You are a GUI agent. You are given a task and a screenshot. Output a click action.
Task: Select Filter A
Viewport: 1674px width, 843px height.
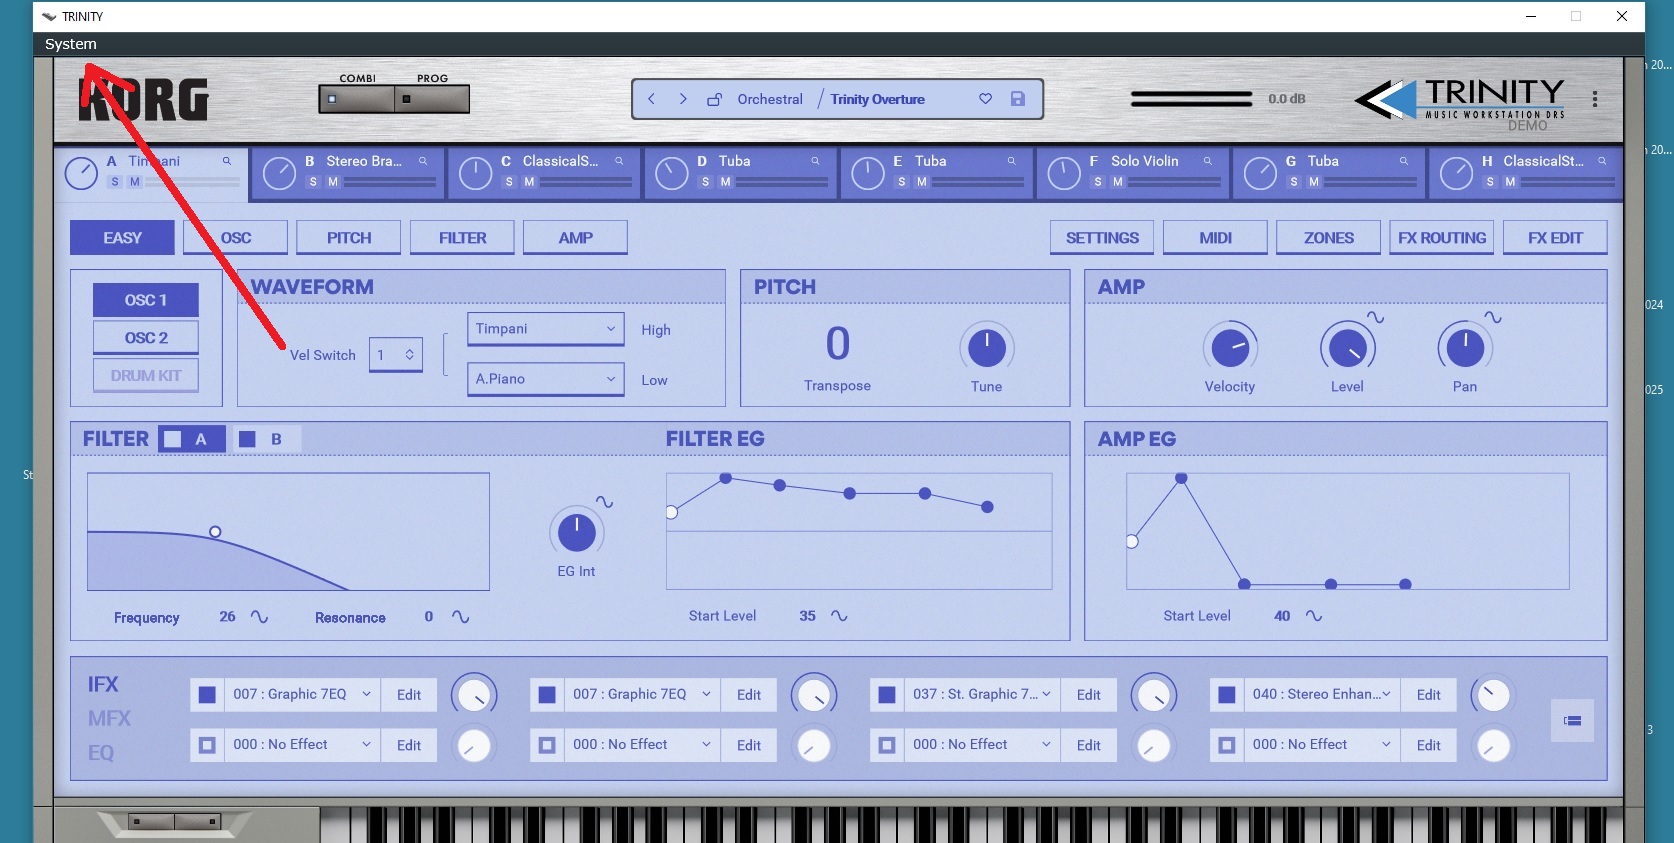coord(192,439)
